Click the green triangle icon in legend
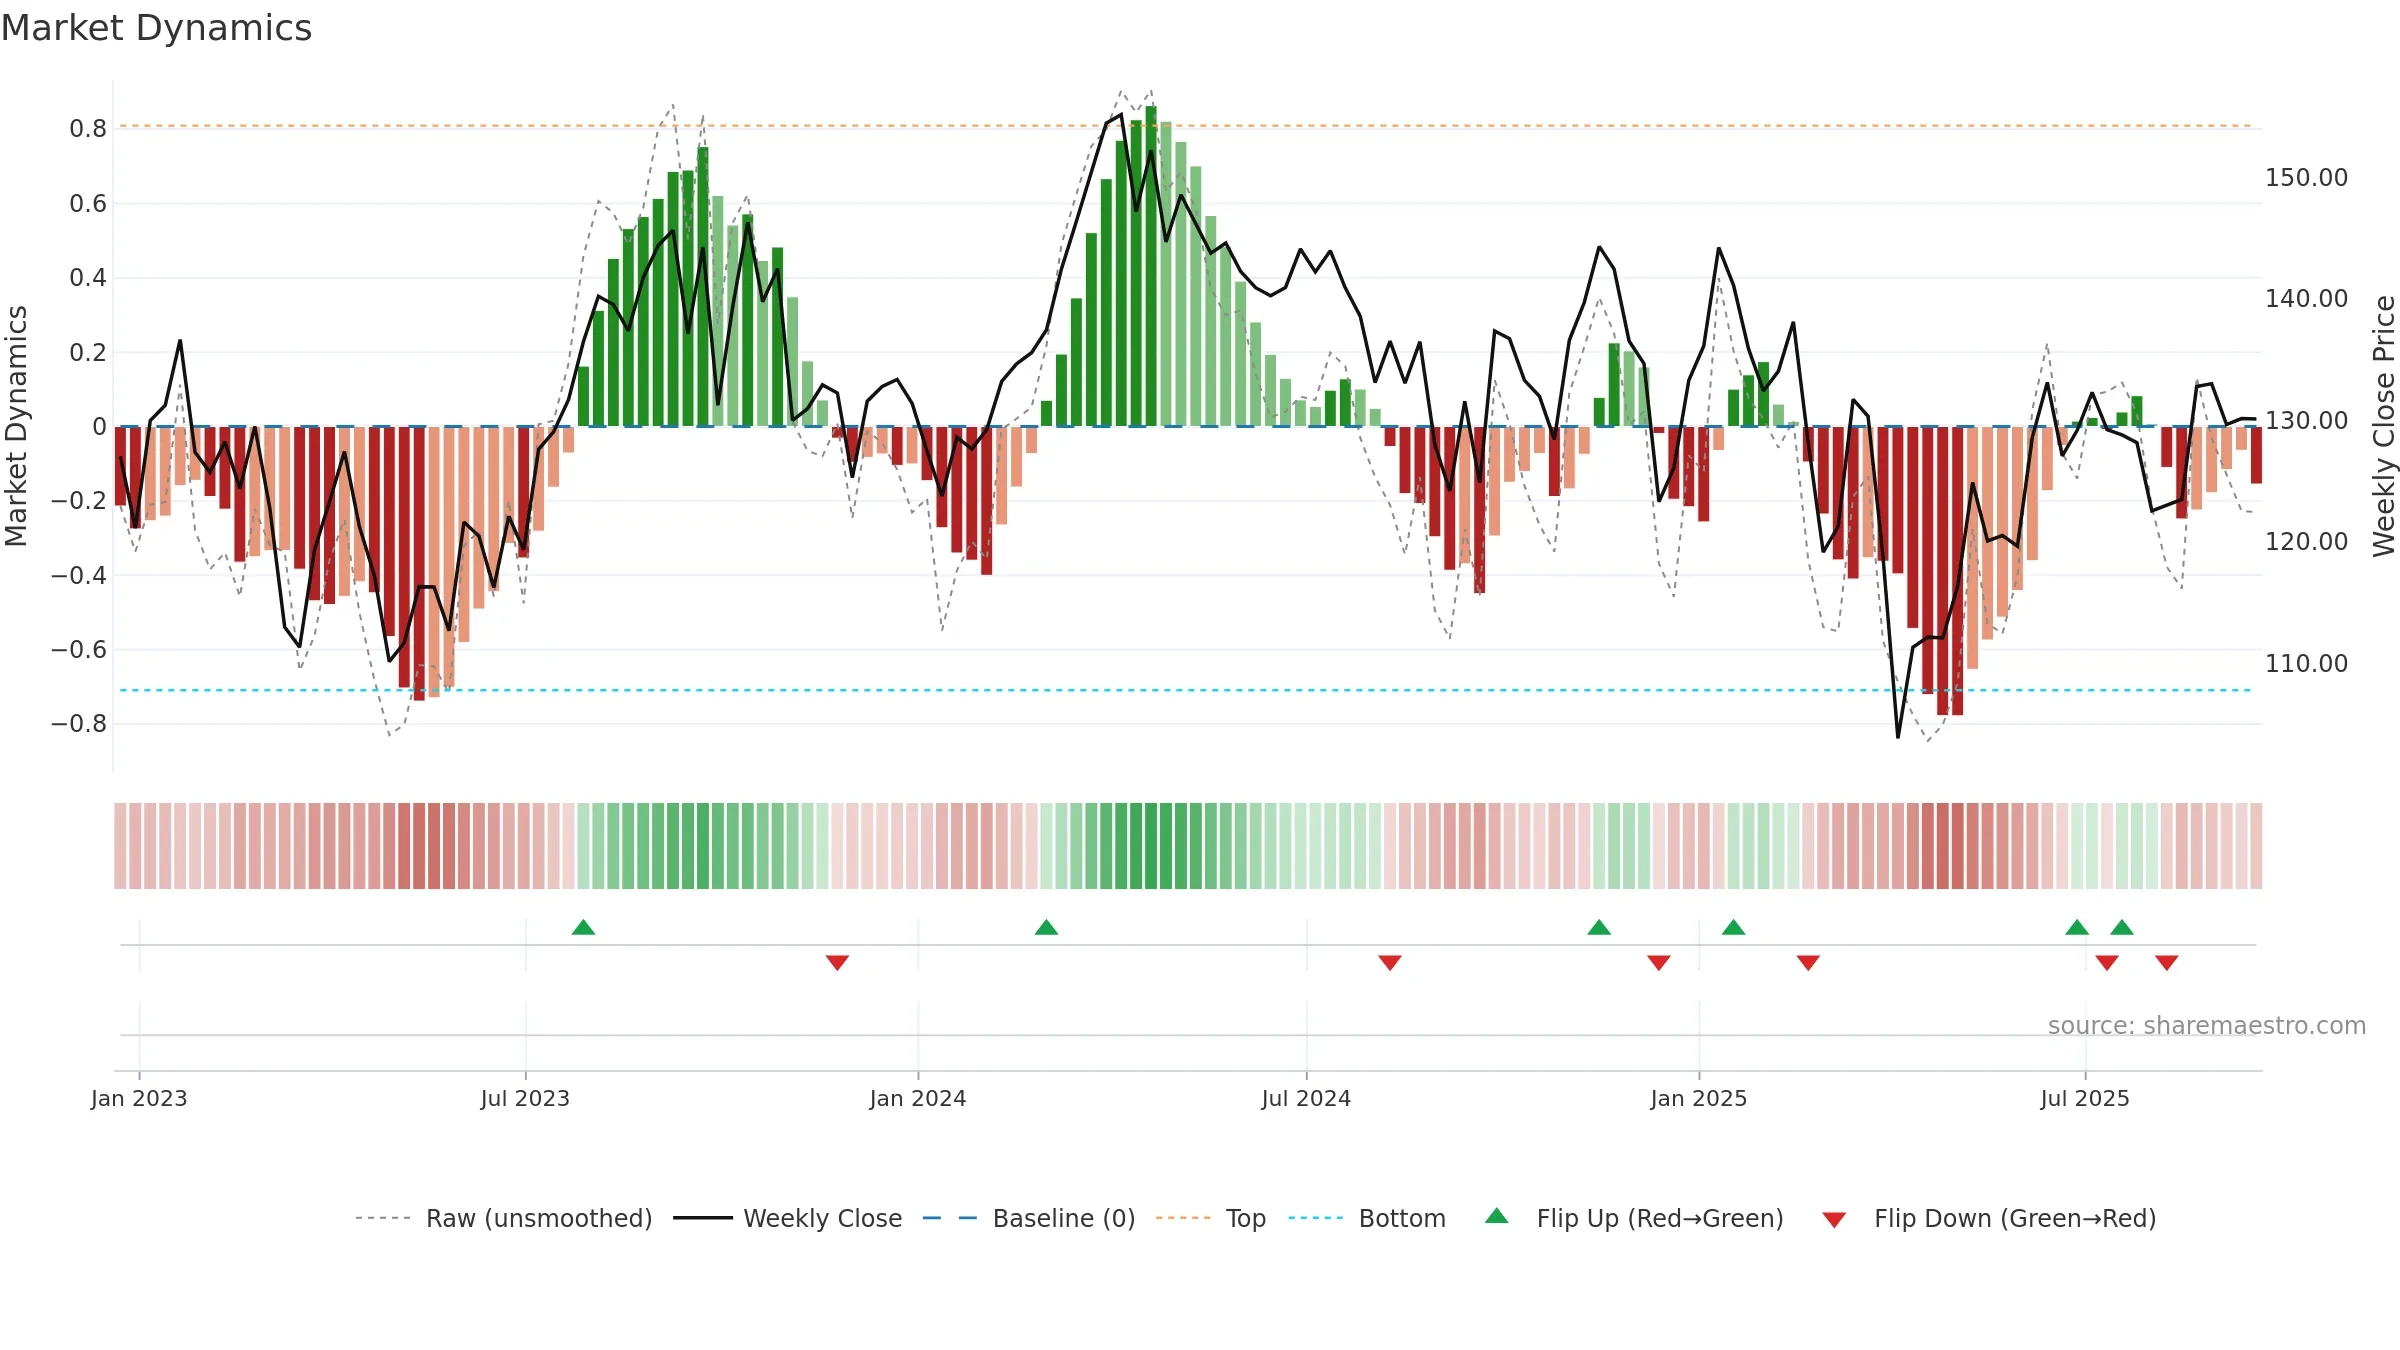Screen dimensions: 2400x1350 coord(1497,1216)
